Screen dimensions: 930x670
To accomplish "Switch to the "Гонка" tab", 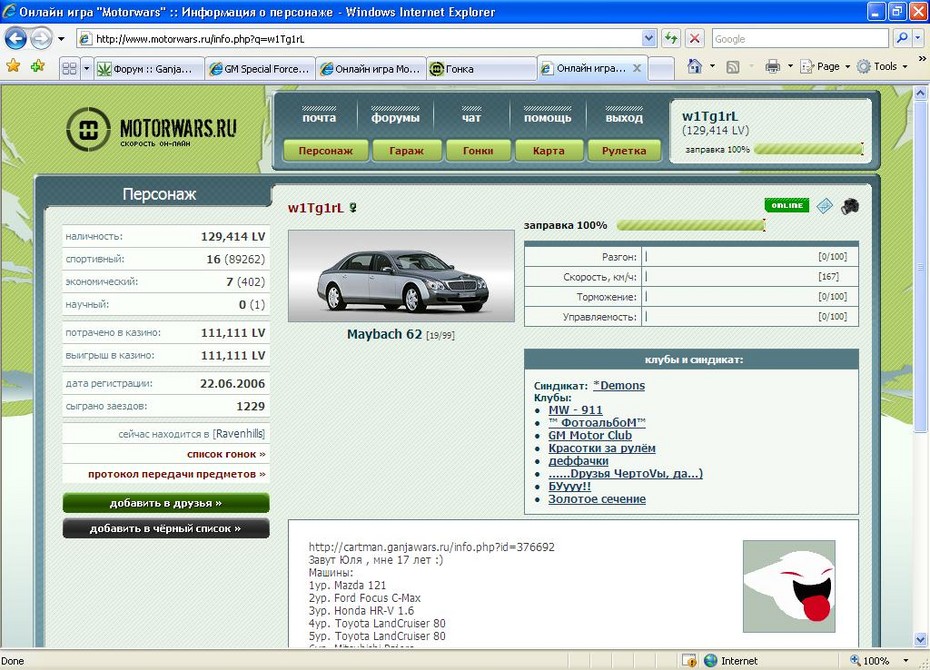I will tap(482, 69).
